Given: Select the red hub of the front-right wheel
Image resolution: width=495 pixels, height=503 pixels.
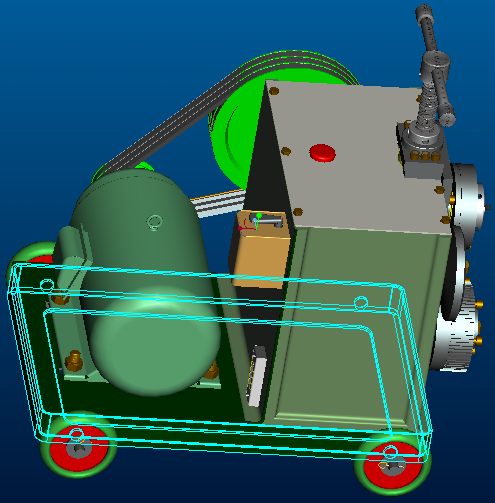Looking at the screenshot, I should coord(392,464).
